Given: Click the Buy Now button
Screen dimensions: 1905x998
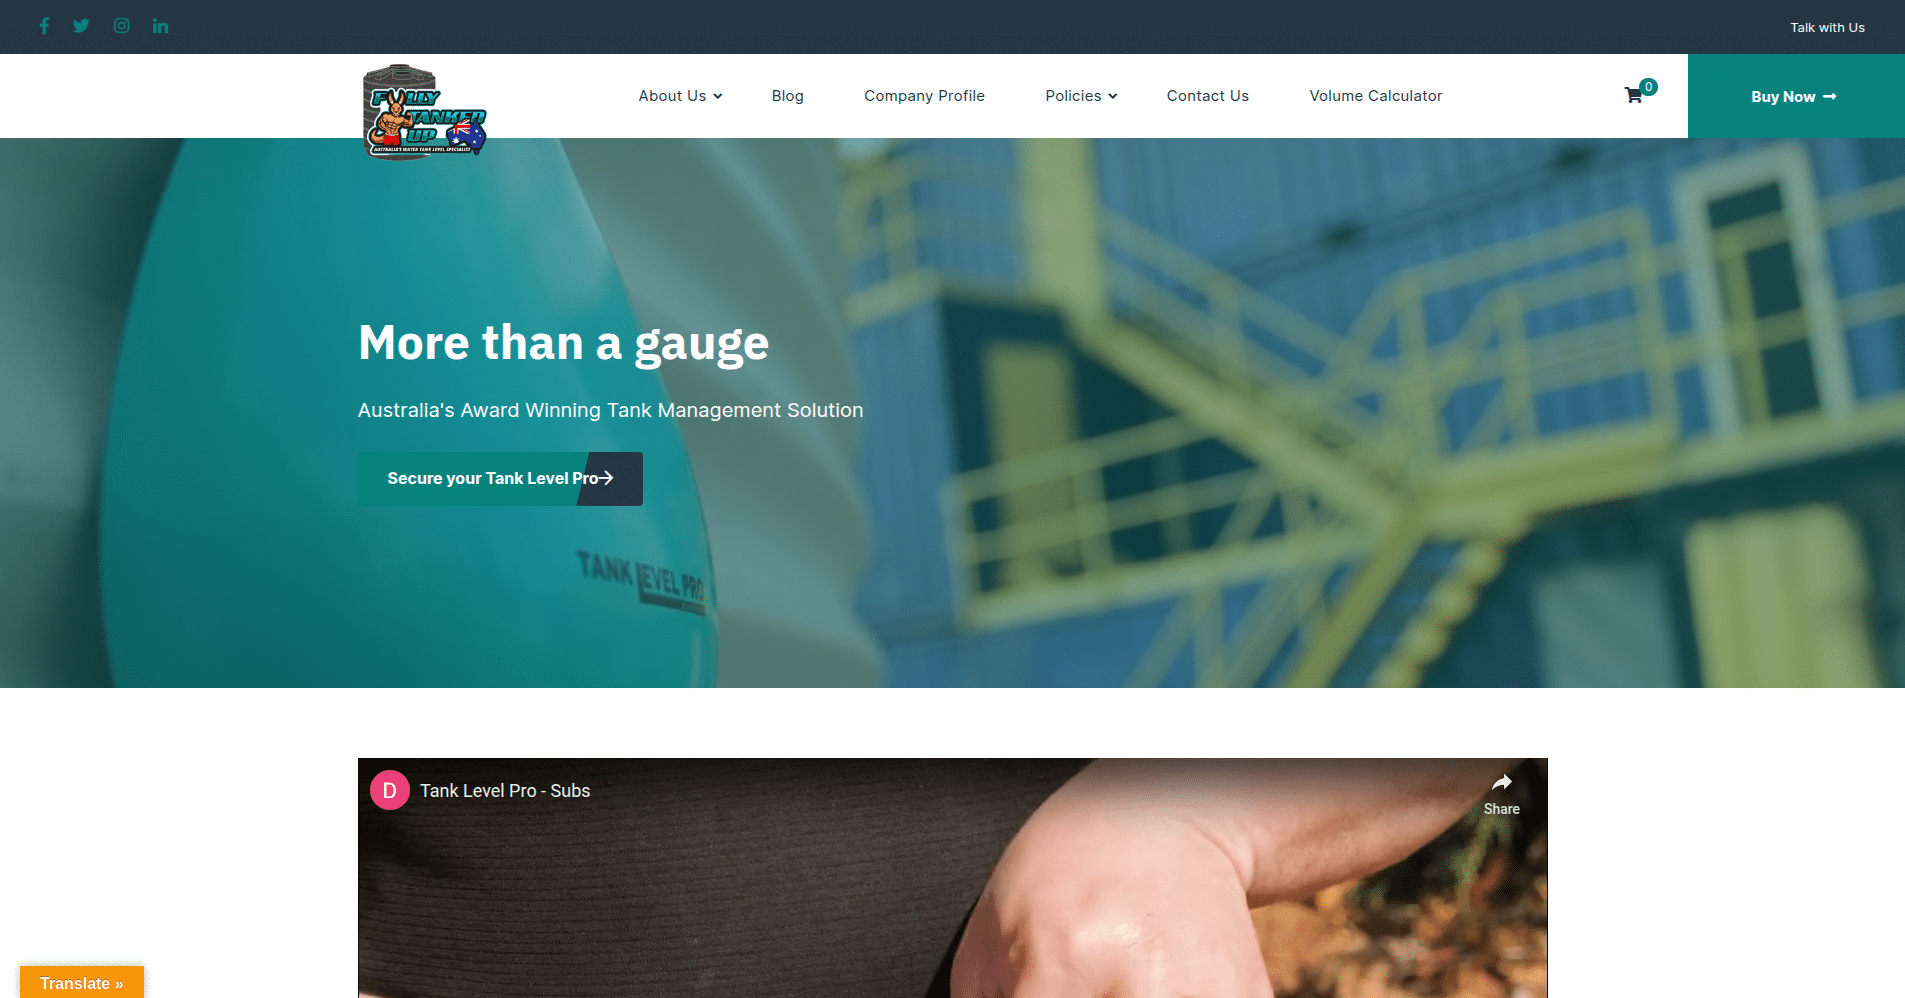Looking at the screenshot, I should point(1796,96).
